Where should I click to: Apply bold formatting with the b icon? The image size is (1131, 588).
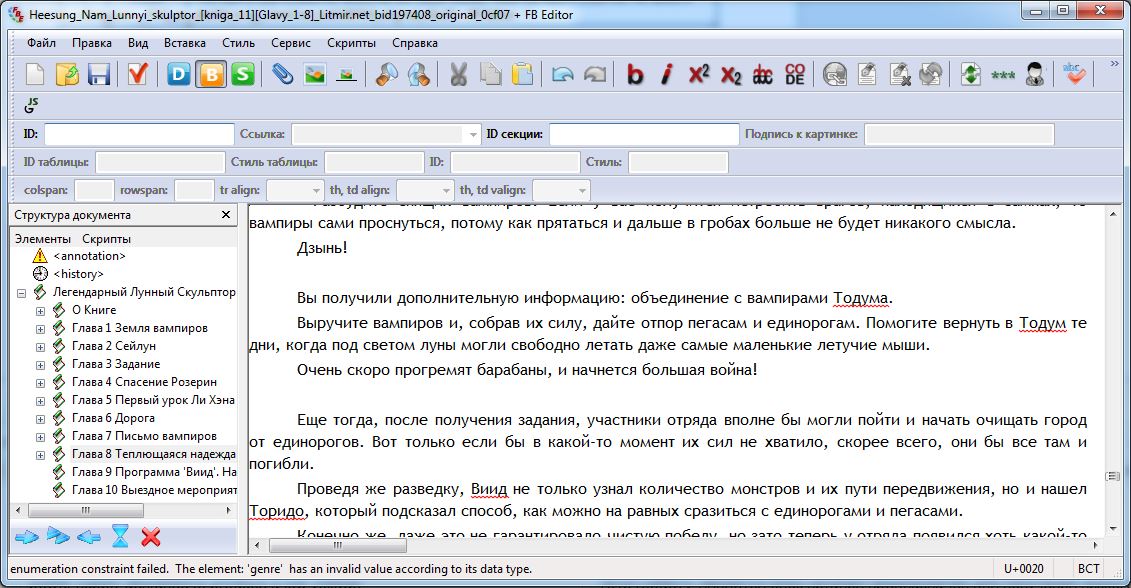click(634, 74)
